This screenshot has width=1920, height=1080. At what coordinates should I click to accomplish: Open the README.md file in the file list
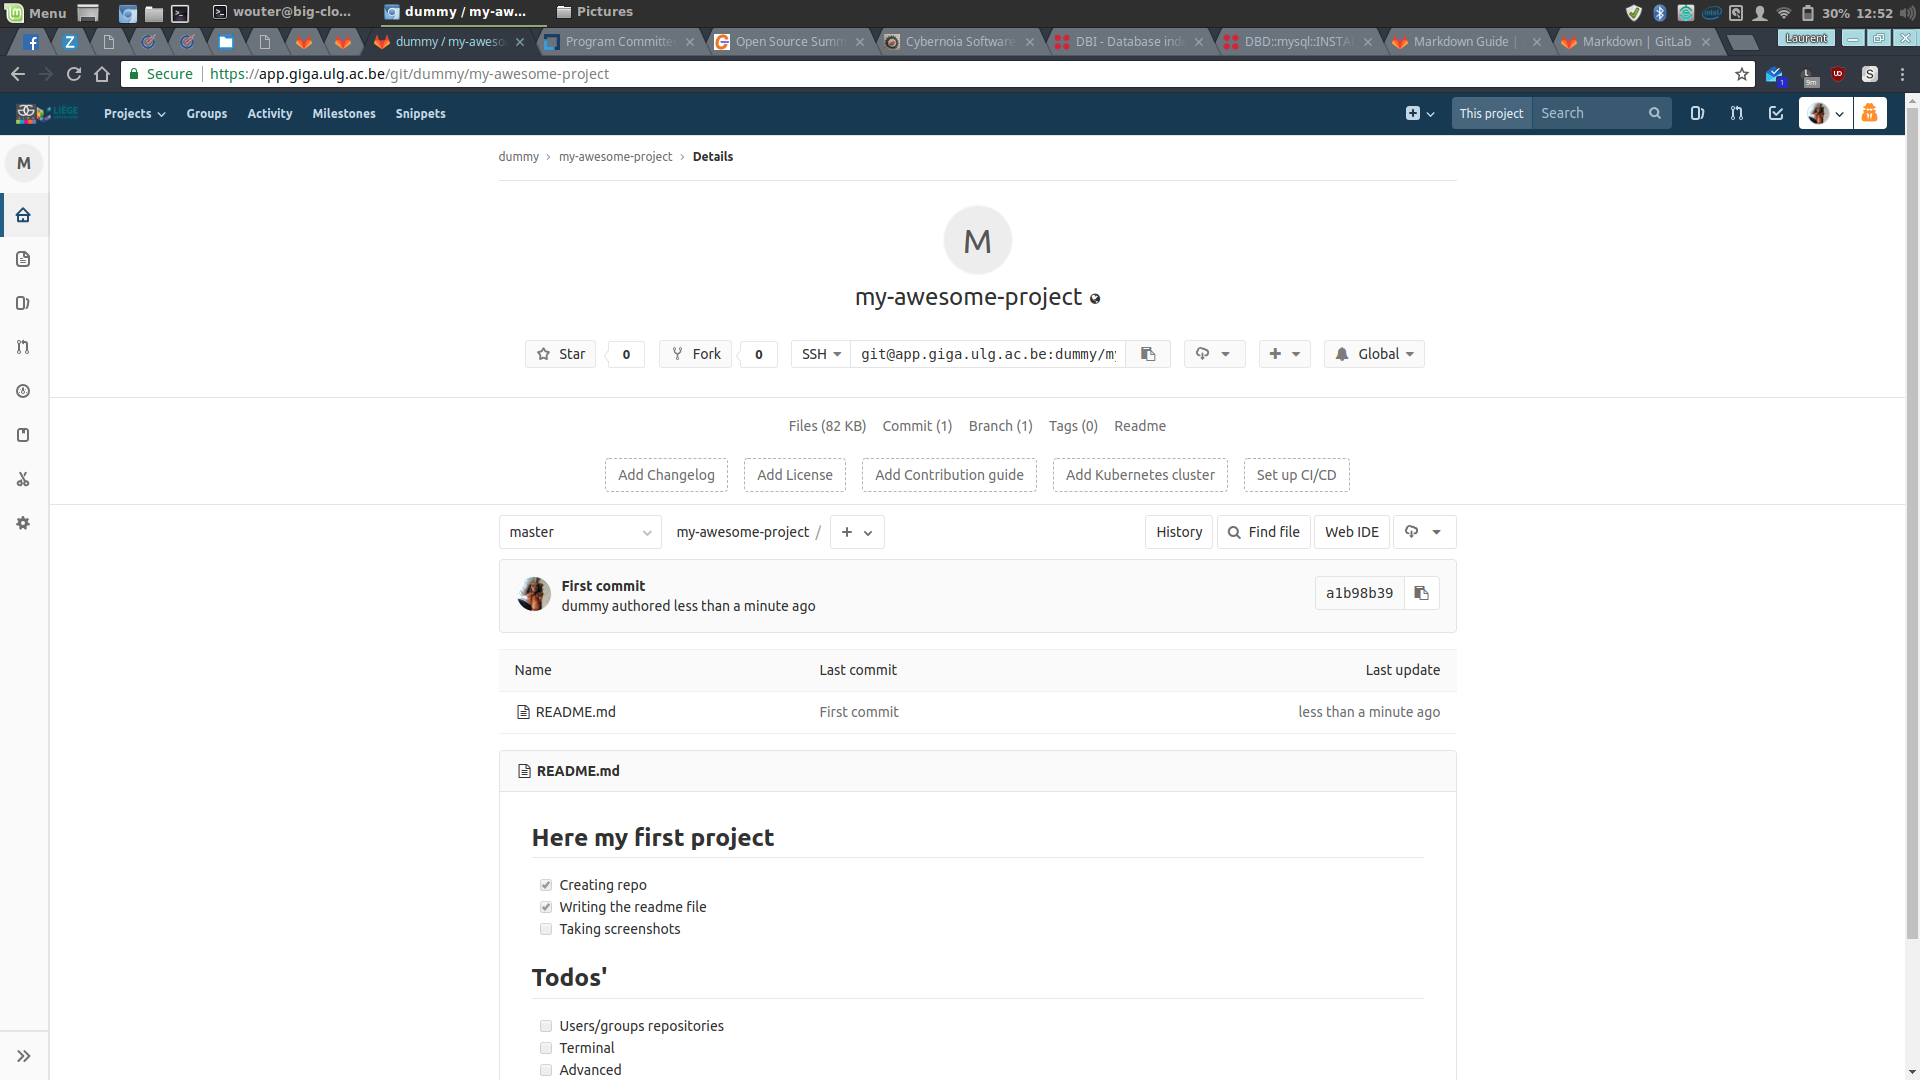coord(575,712)
